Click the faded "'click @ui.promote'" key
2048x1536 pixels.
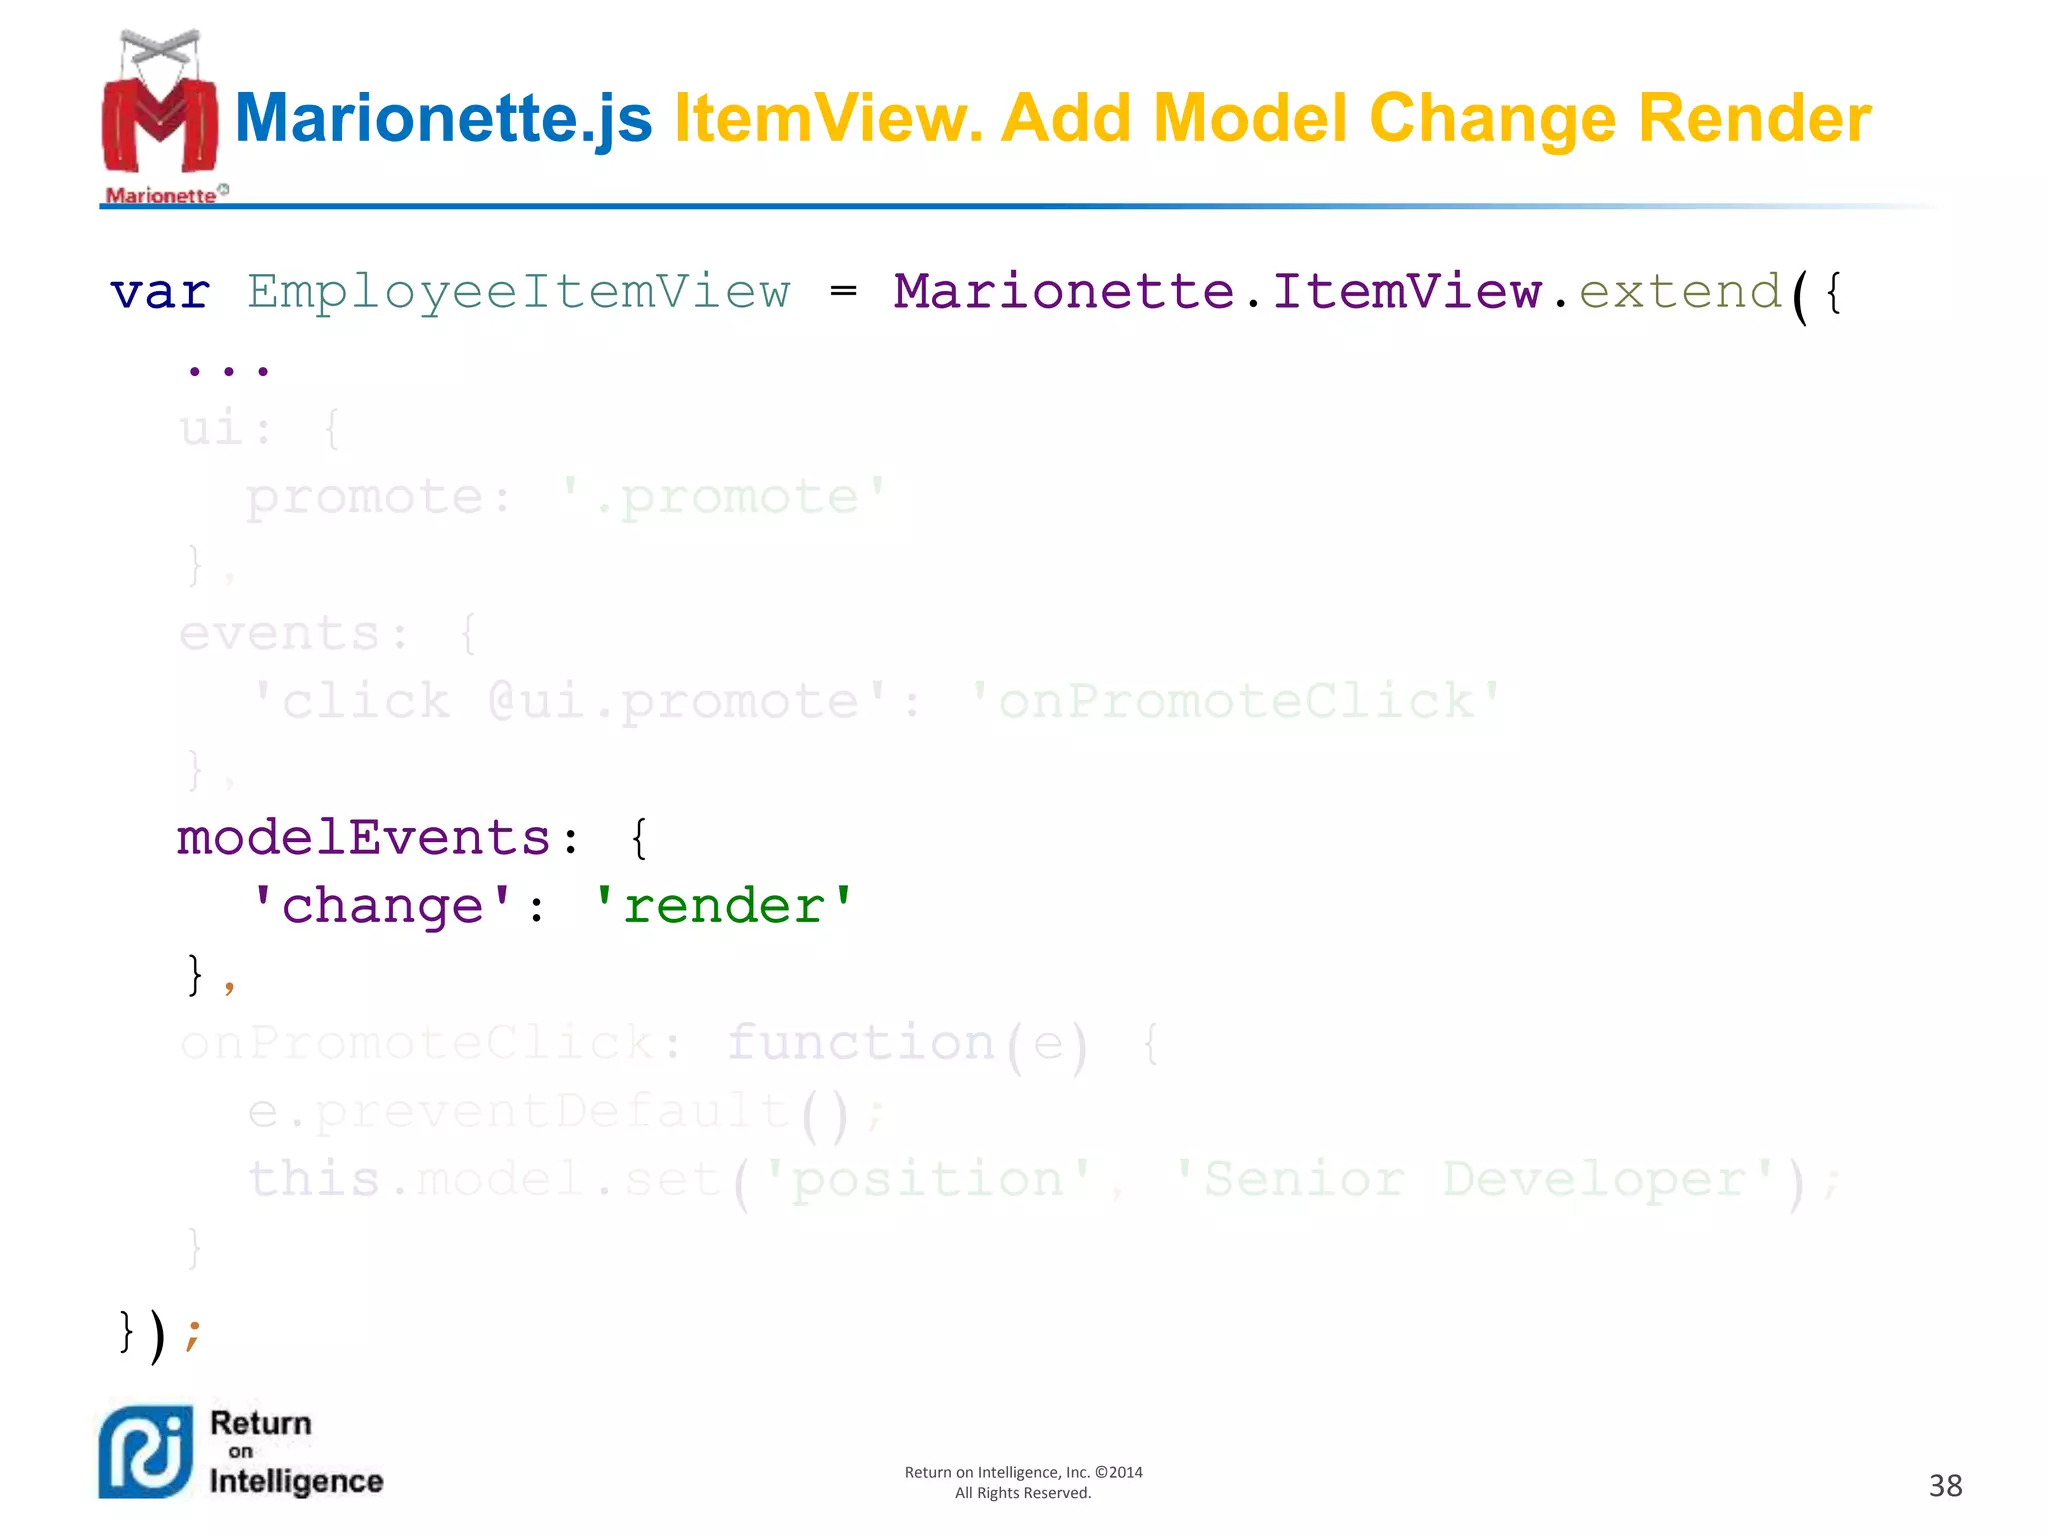(570, 701)
